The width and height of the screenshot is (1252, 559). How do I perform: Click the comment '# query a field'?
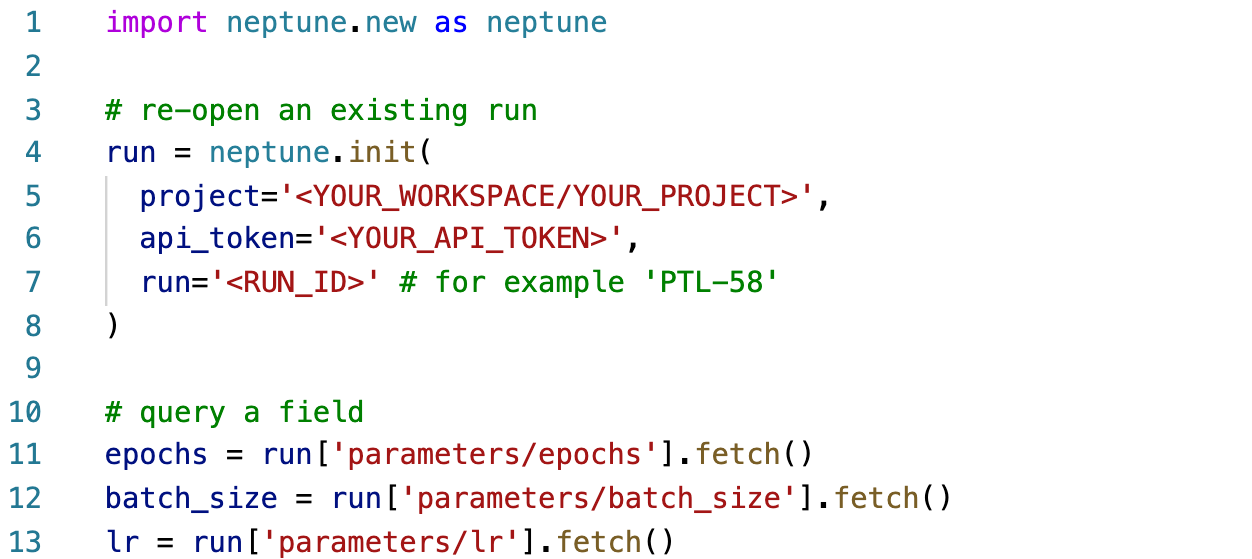(234, 411)
